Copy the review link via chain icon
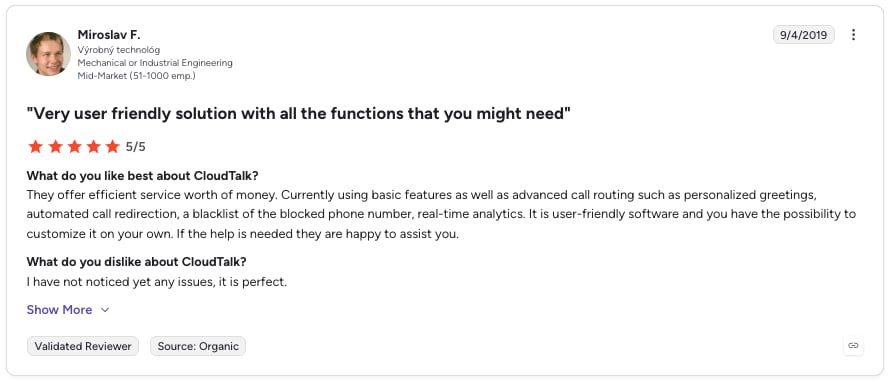This screenshot has width=893, height=382. (853, 346)
